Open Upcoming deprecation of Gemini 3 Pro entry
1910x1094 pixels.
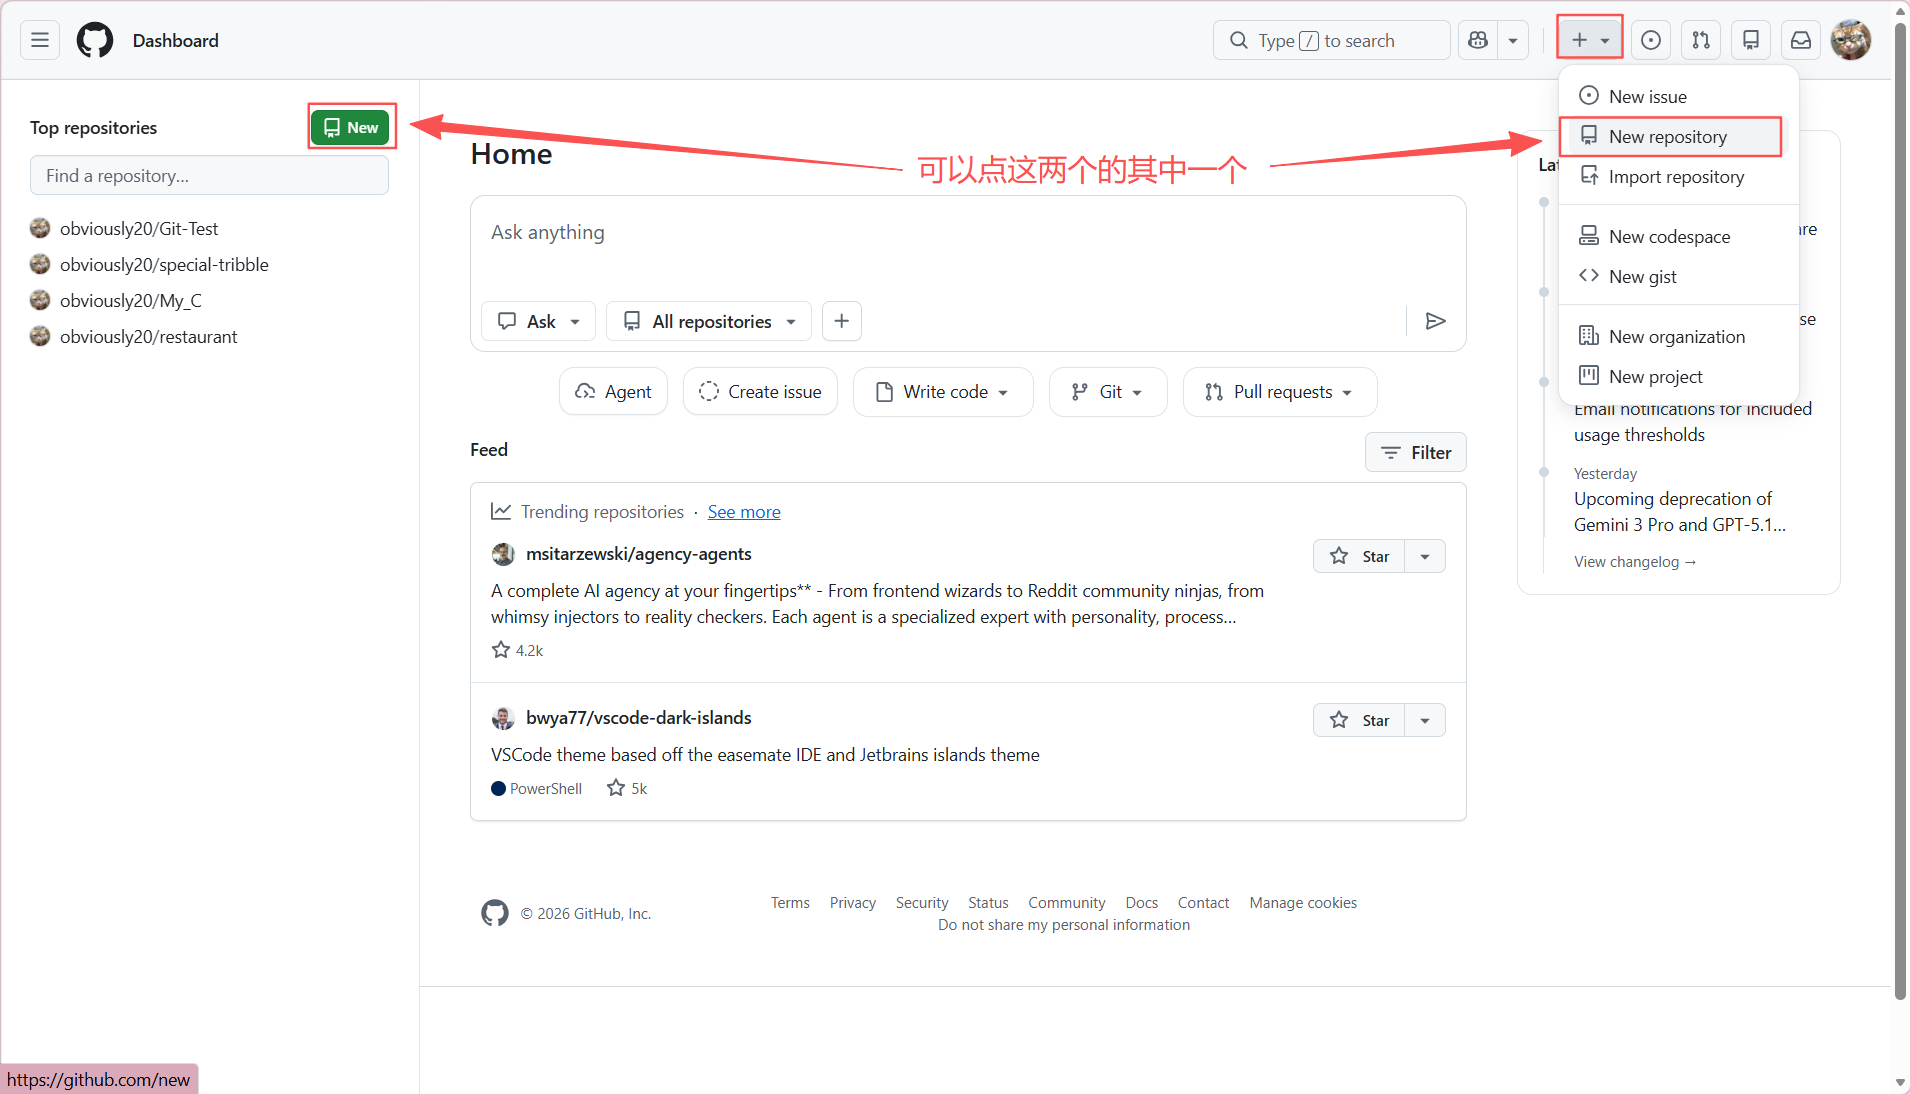(x=1679, y=511)
